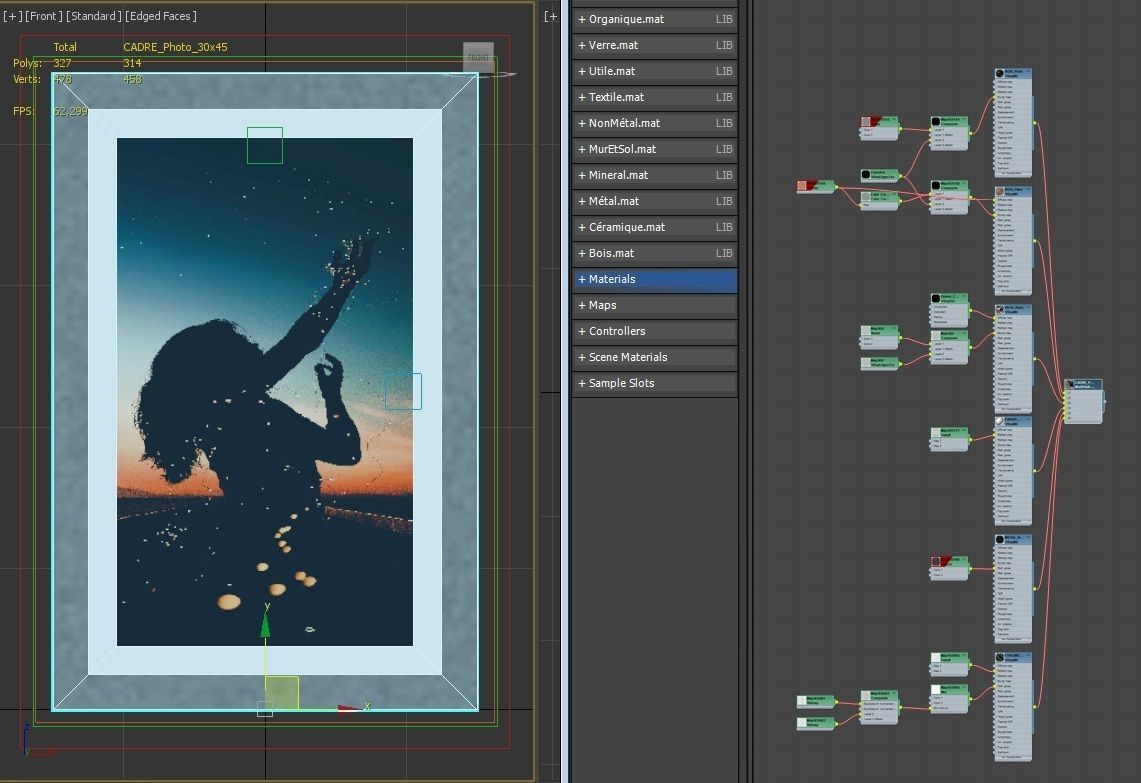Expand the Mineral.mat library group
This screenshot has height=783, width=1141.
click(654, 175)
